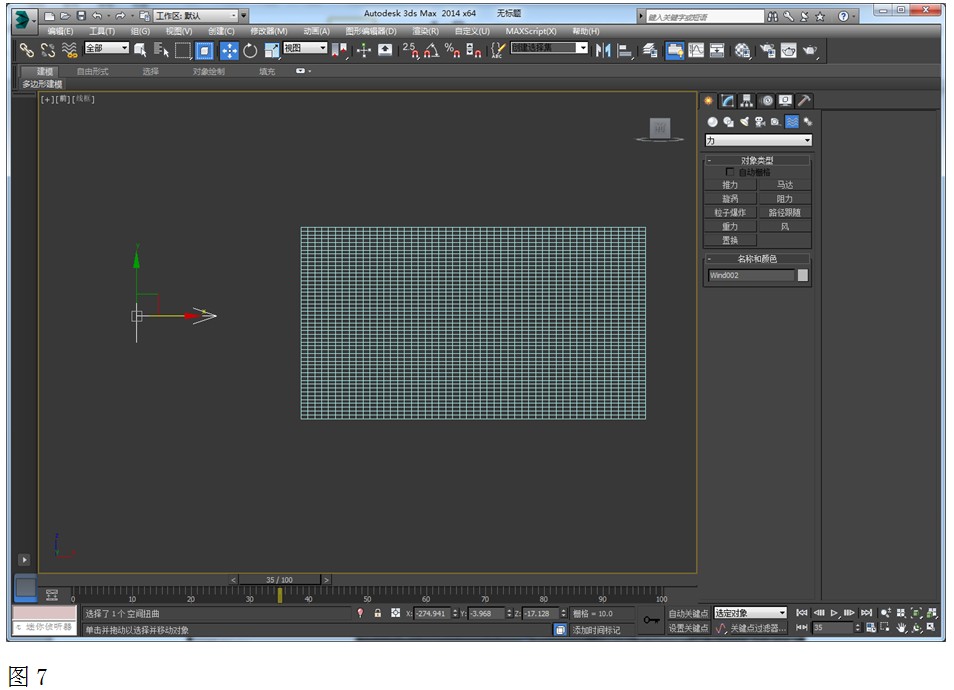Click the Render Production teapot icon
This screenshot has height=690, width=954.
point(810,51)
